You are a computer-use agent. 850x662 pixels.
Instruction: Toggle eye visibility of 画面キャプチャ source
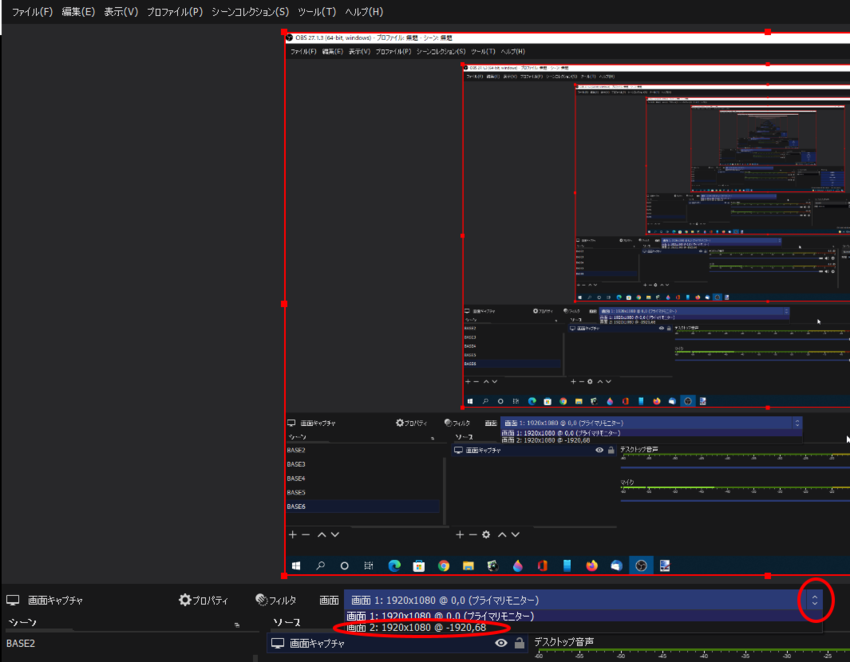coord(501,643)
